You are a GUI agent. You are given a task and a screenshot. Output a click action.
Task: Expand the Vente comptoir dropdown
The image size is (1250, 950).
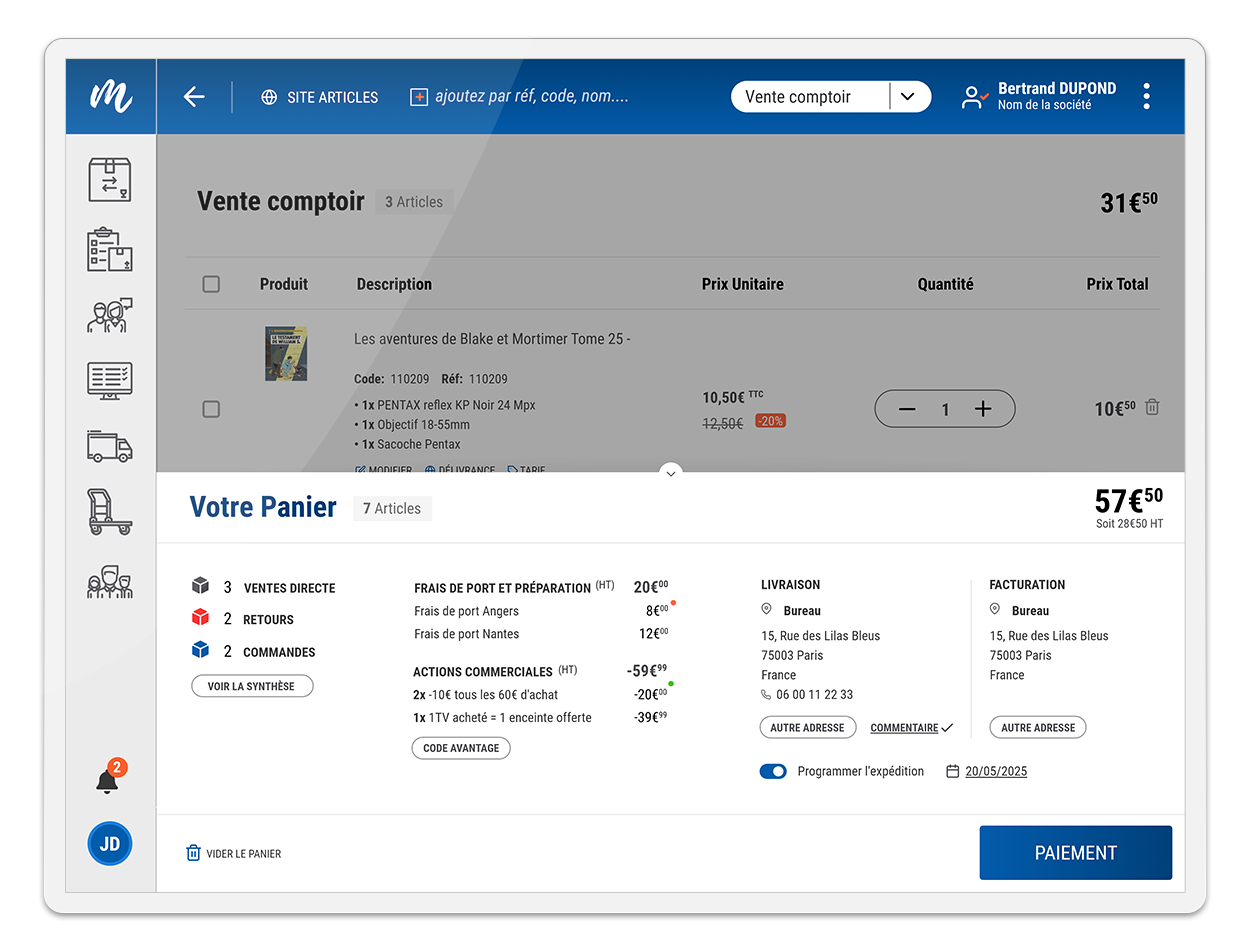[907, 97]
